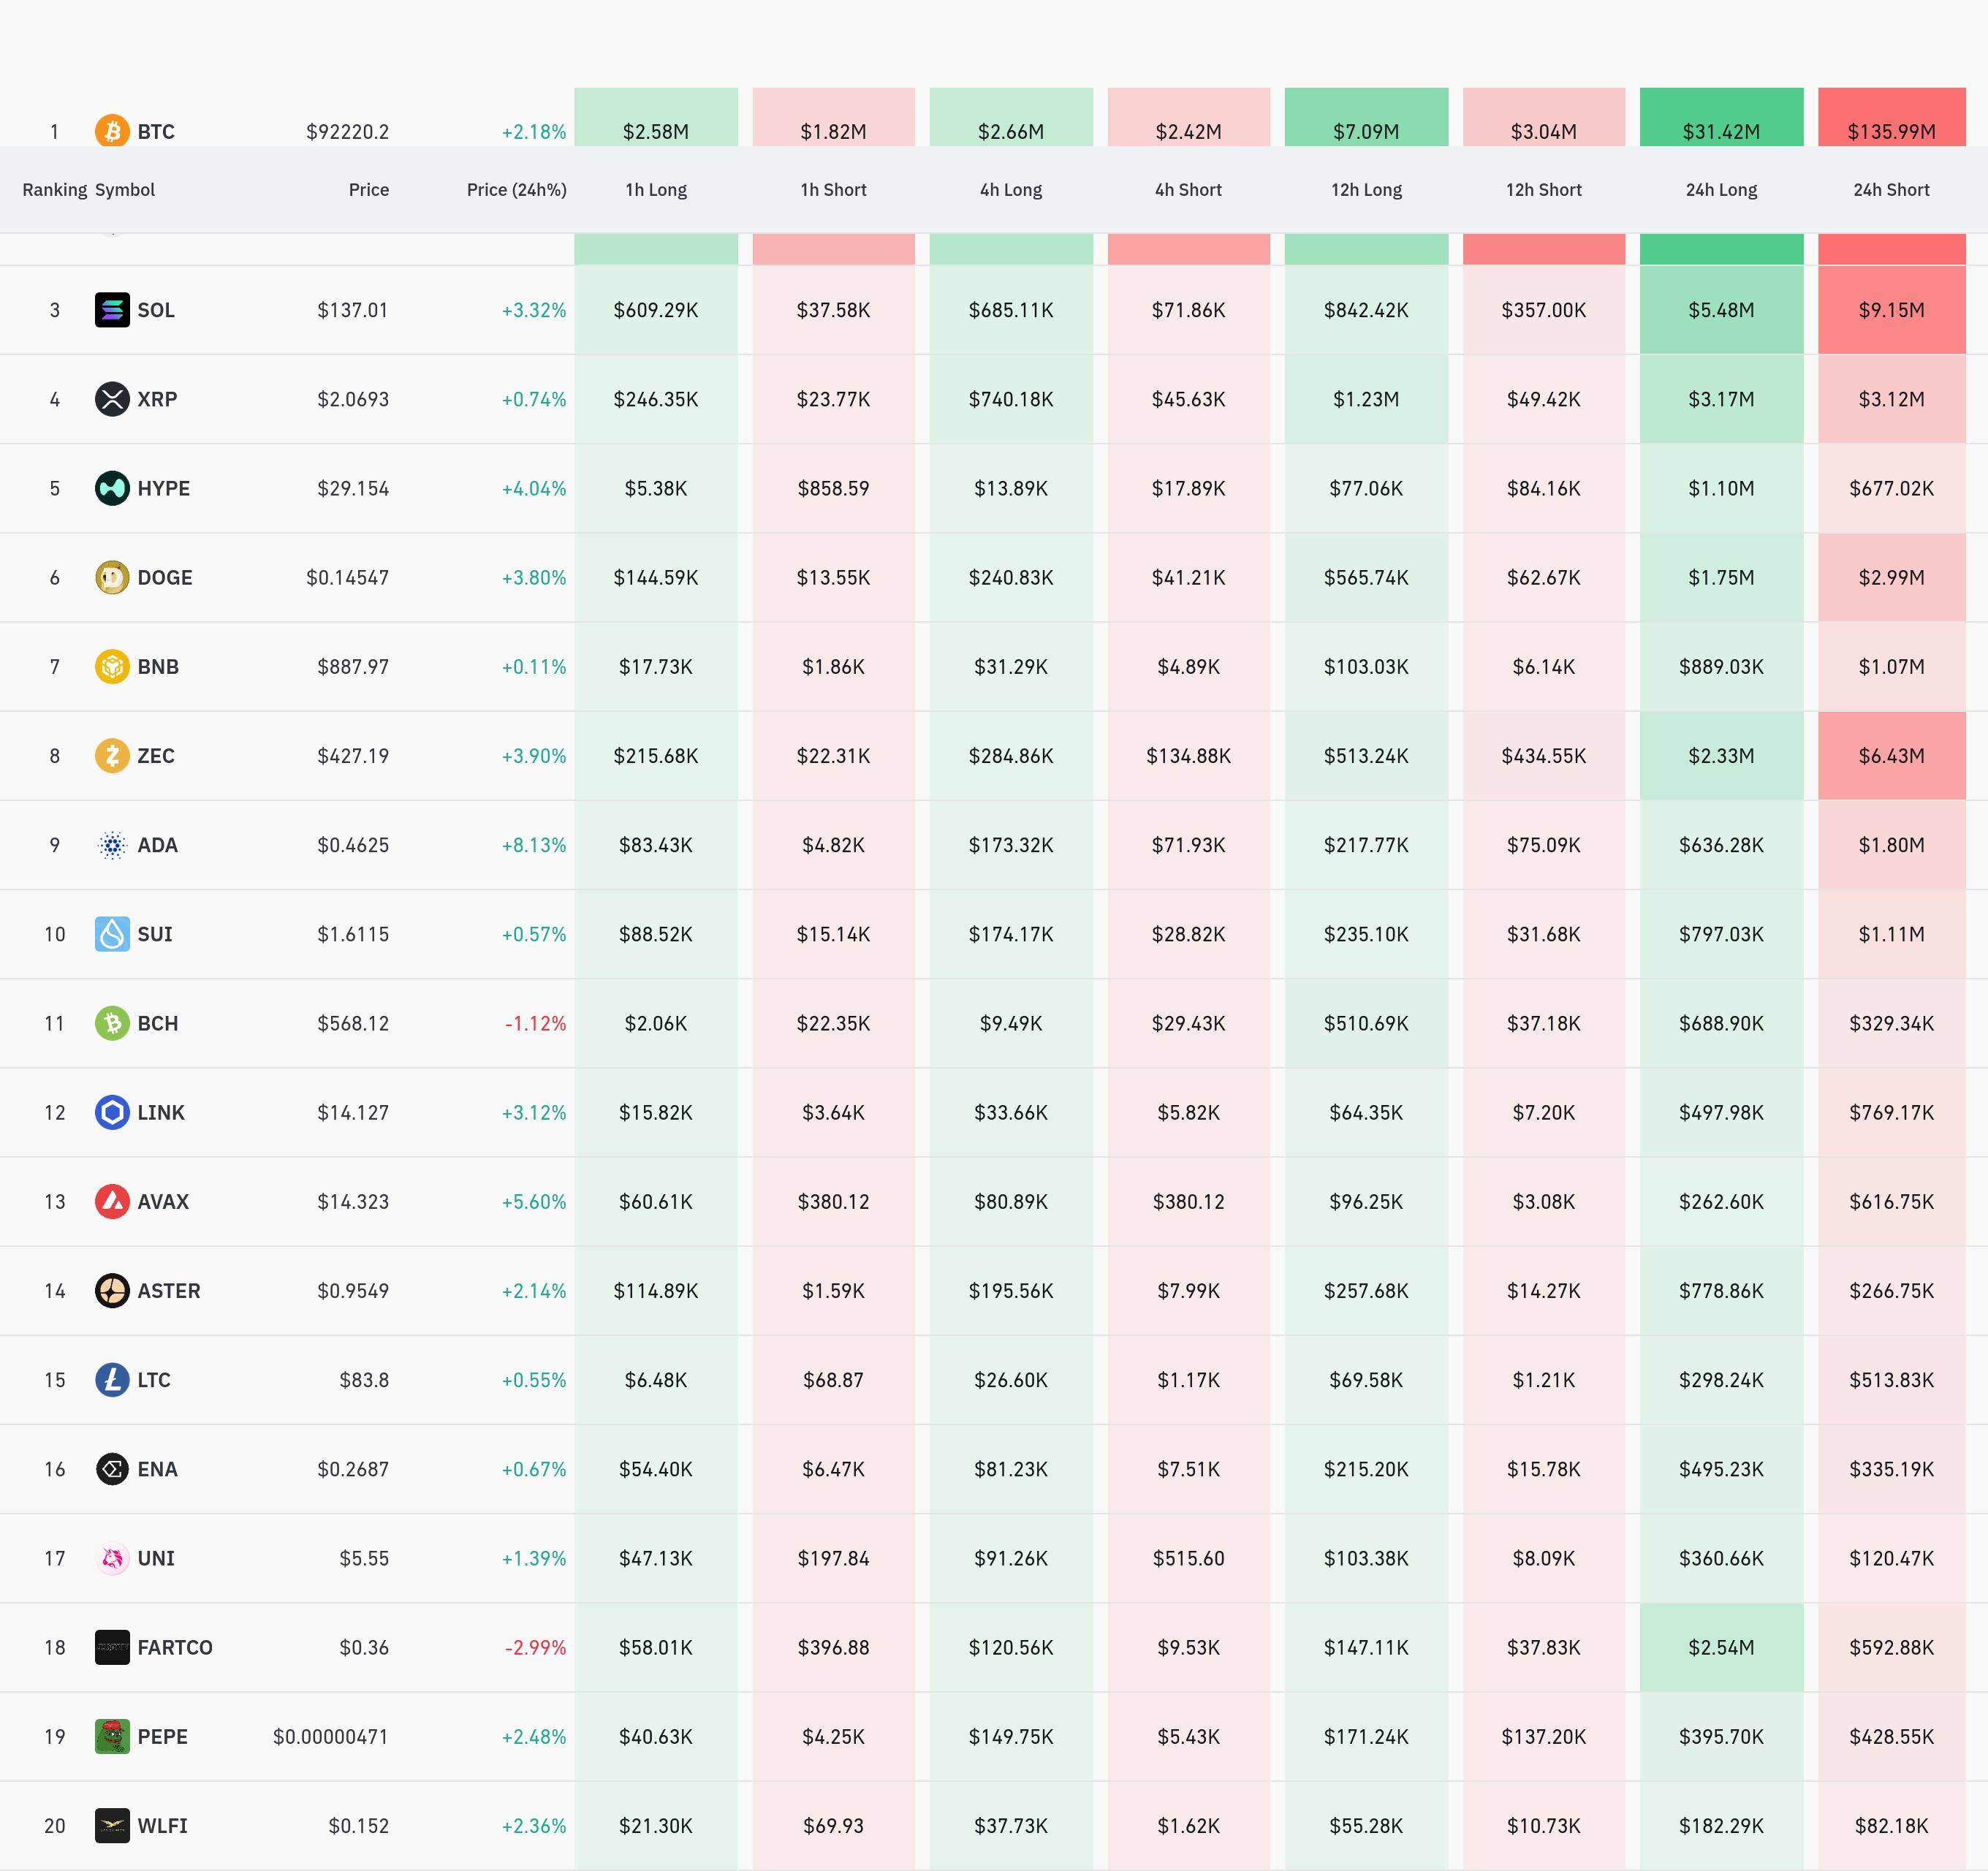
Task: Click the FARTCO token icon
Action: pos(112,1647)
